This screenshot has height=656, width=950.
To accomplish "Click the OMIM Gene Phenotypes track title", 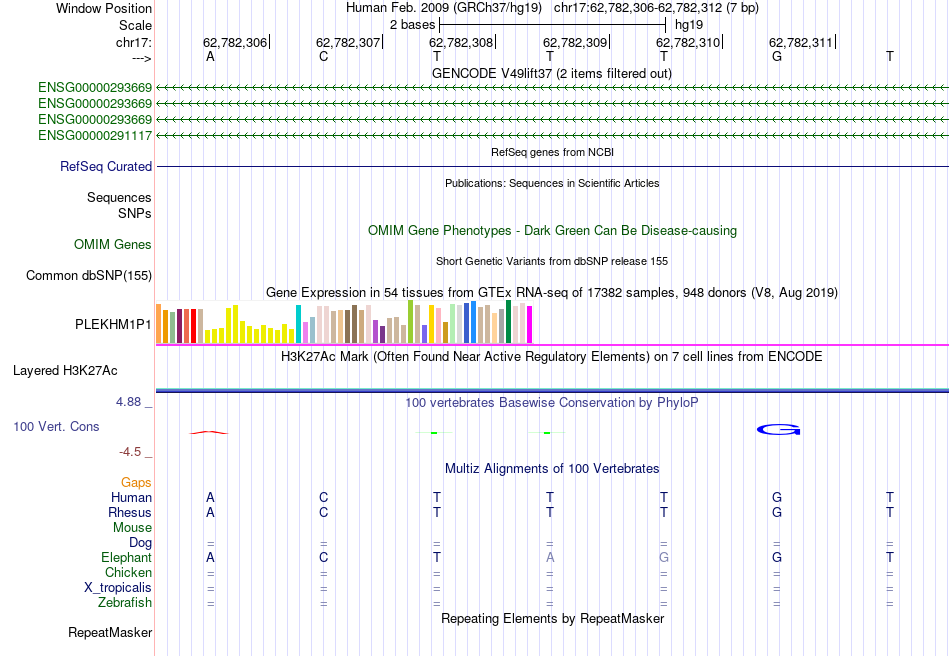I will pyautogui.click(x=552, y=230).
